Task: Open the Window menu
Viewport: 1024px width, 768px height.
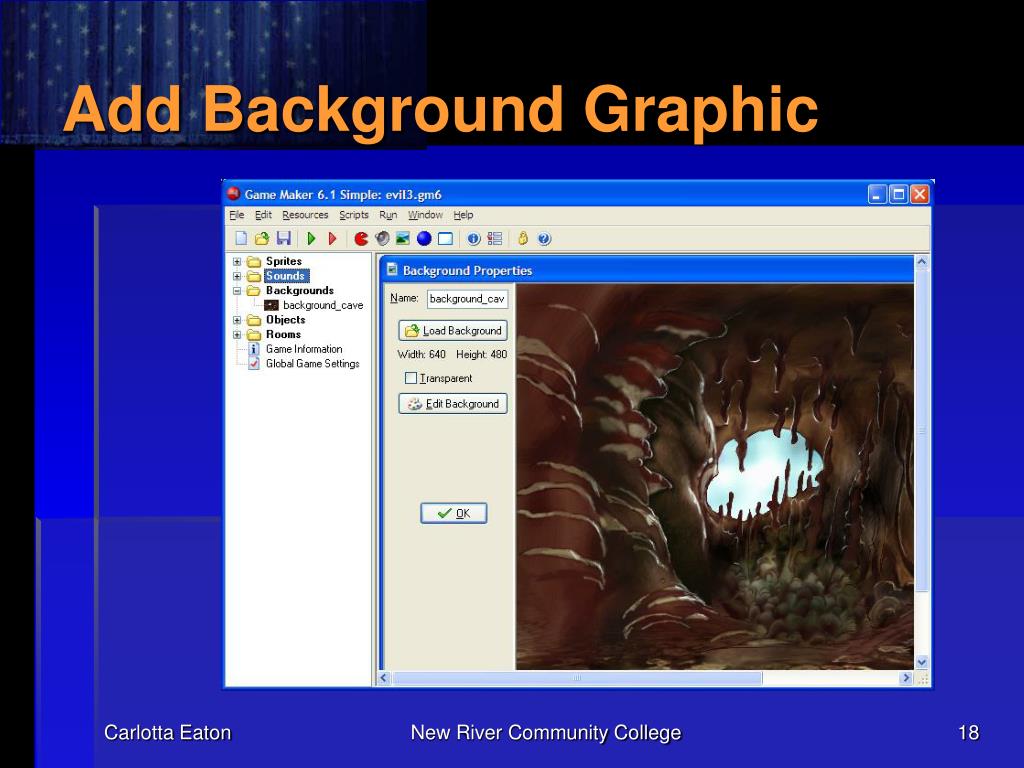Action: (x=425, y=215)
